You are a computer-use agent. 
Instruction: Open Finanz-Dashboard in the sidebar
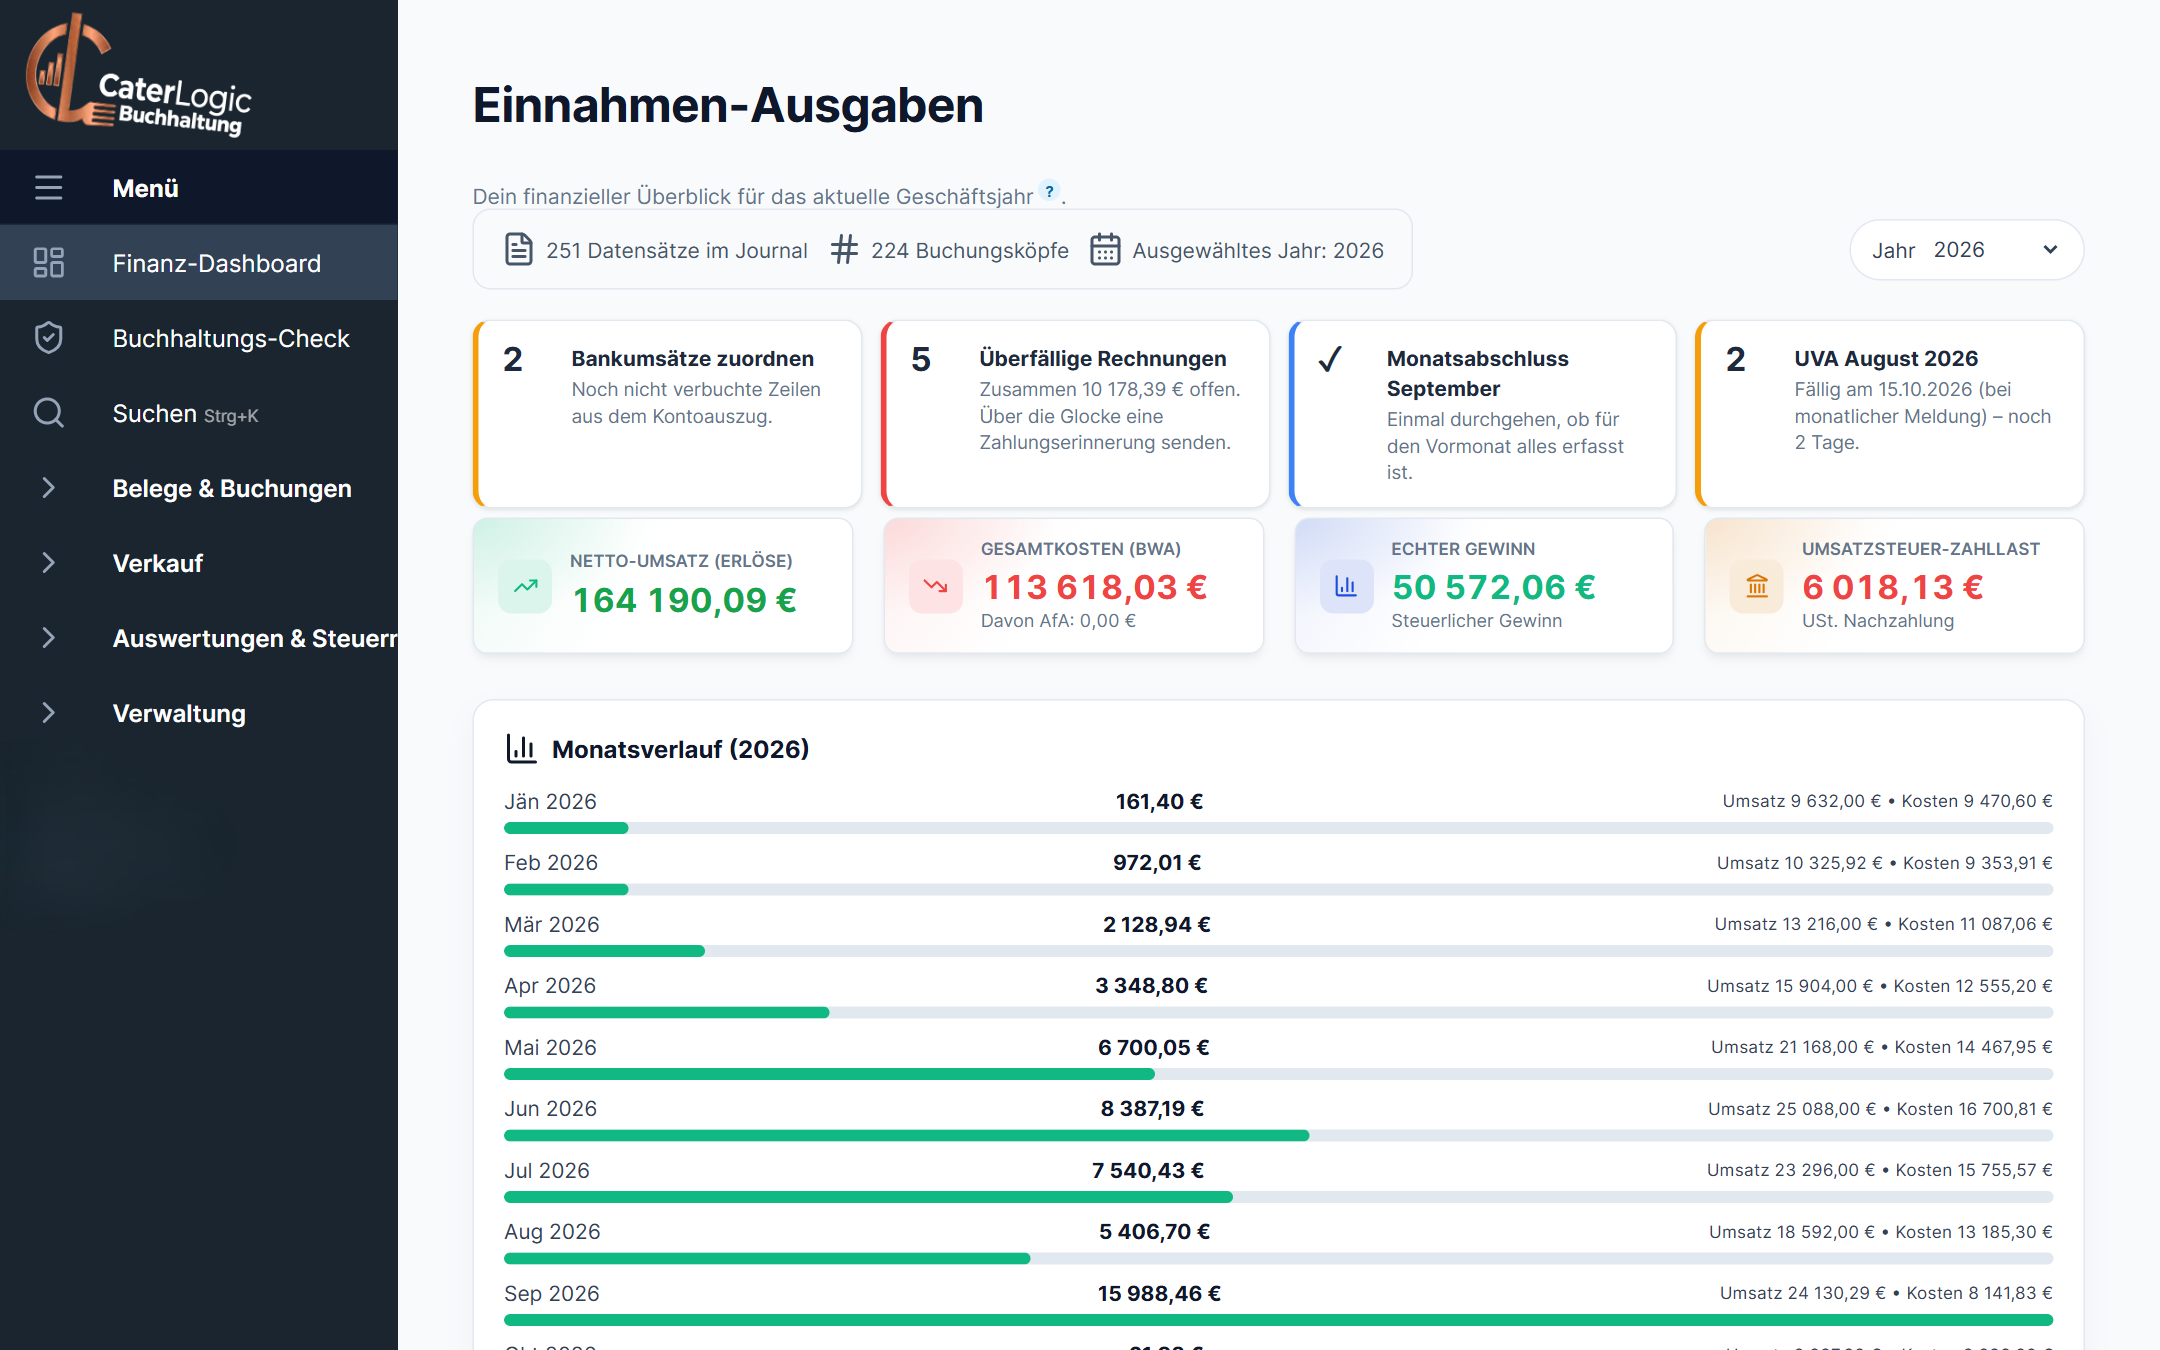coord(199,263)
